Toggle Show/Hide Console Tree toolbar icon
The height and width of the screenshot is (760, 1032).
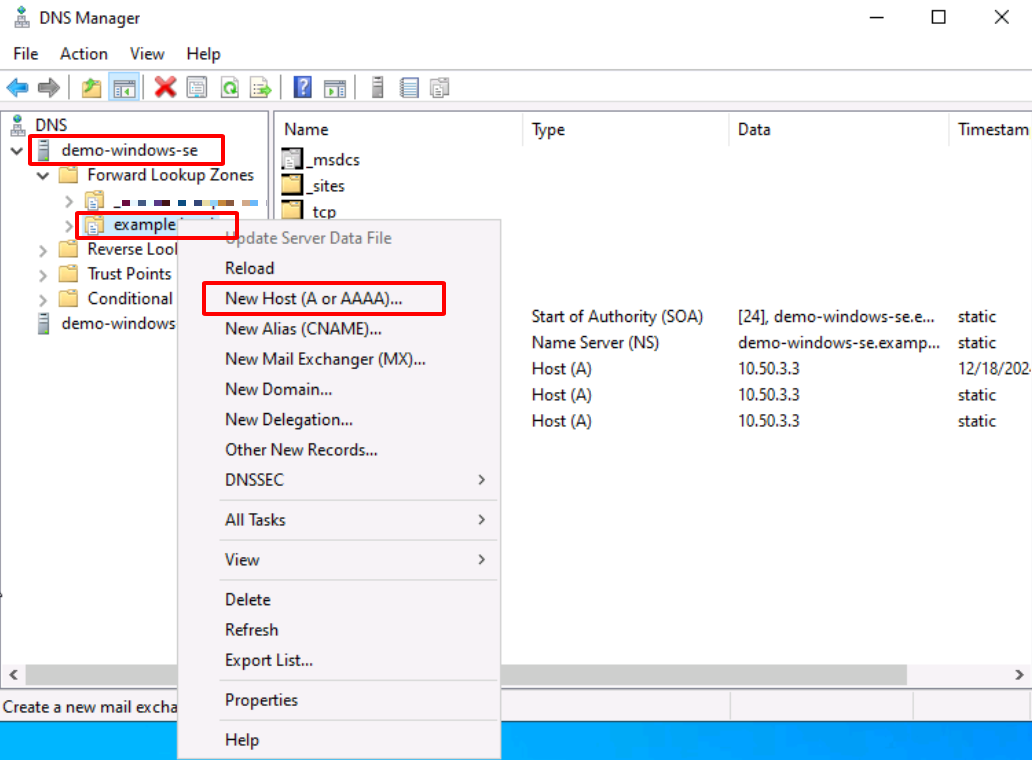tap(123, 88)
